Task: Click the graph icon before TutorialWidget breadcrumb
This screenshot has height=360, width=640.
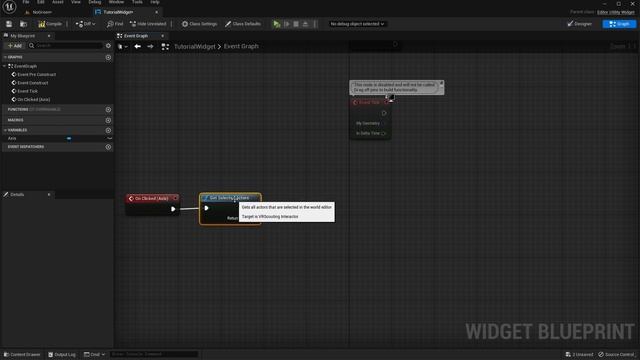Action: pyautogui.click(x=165, y=47)
